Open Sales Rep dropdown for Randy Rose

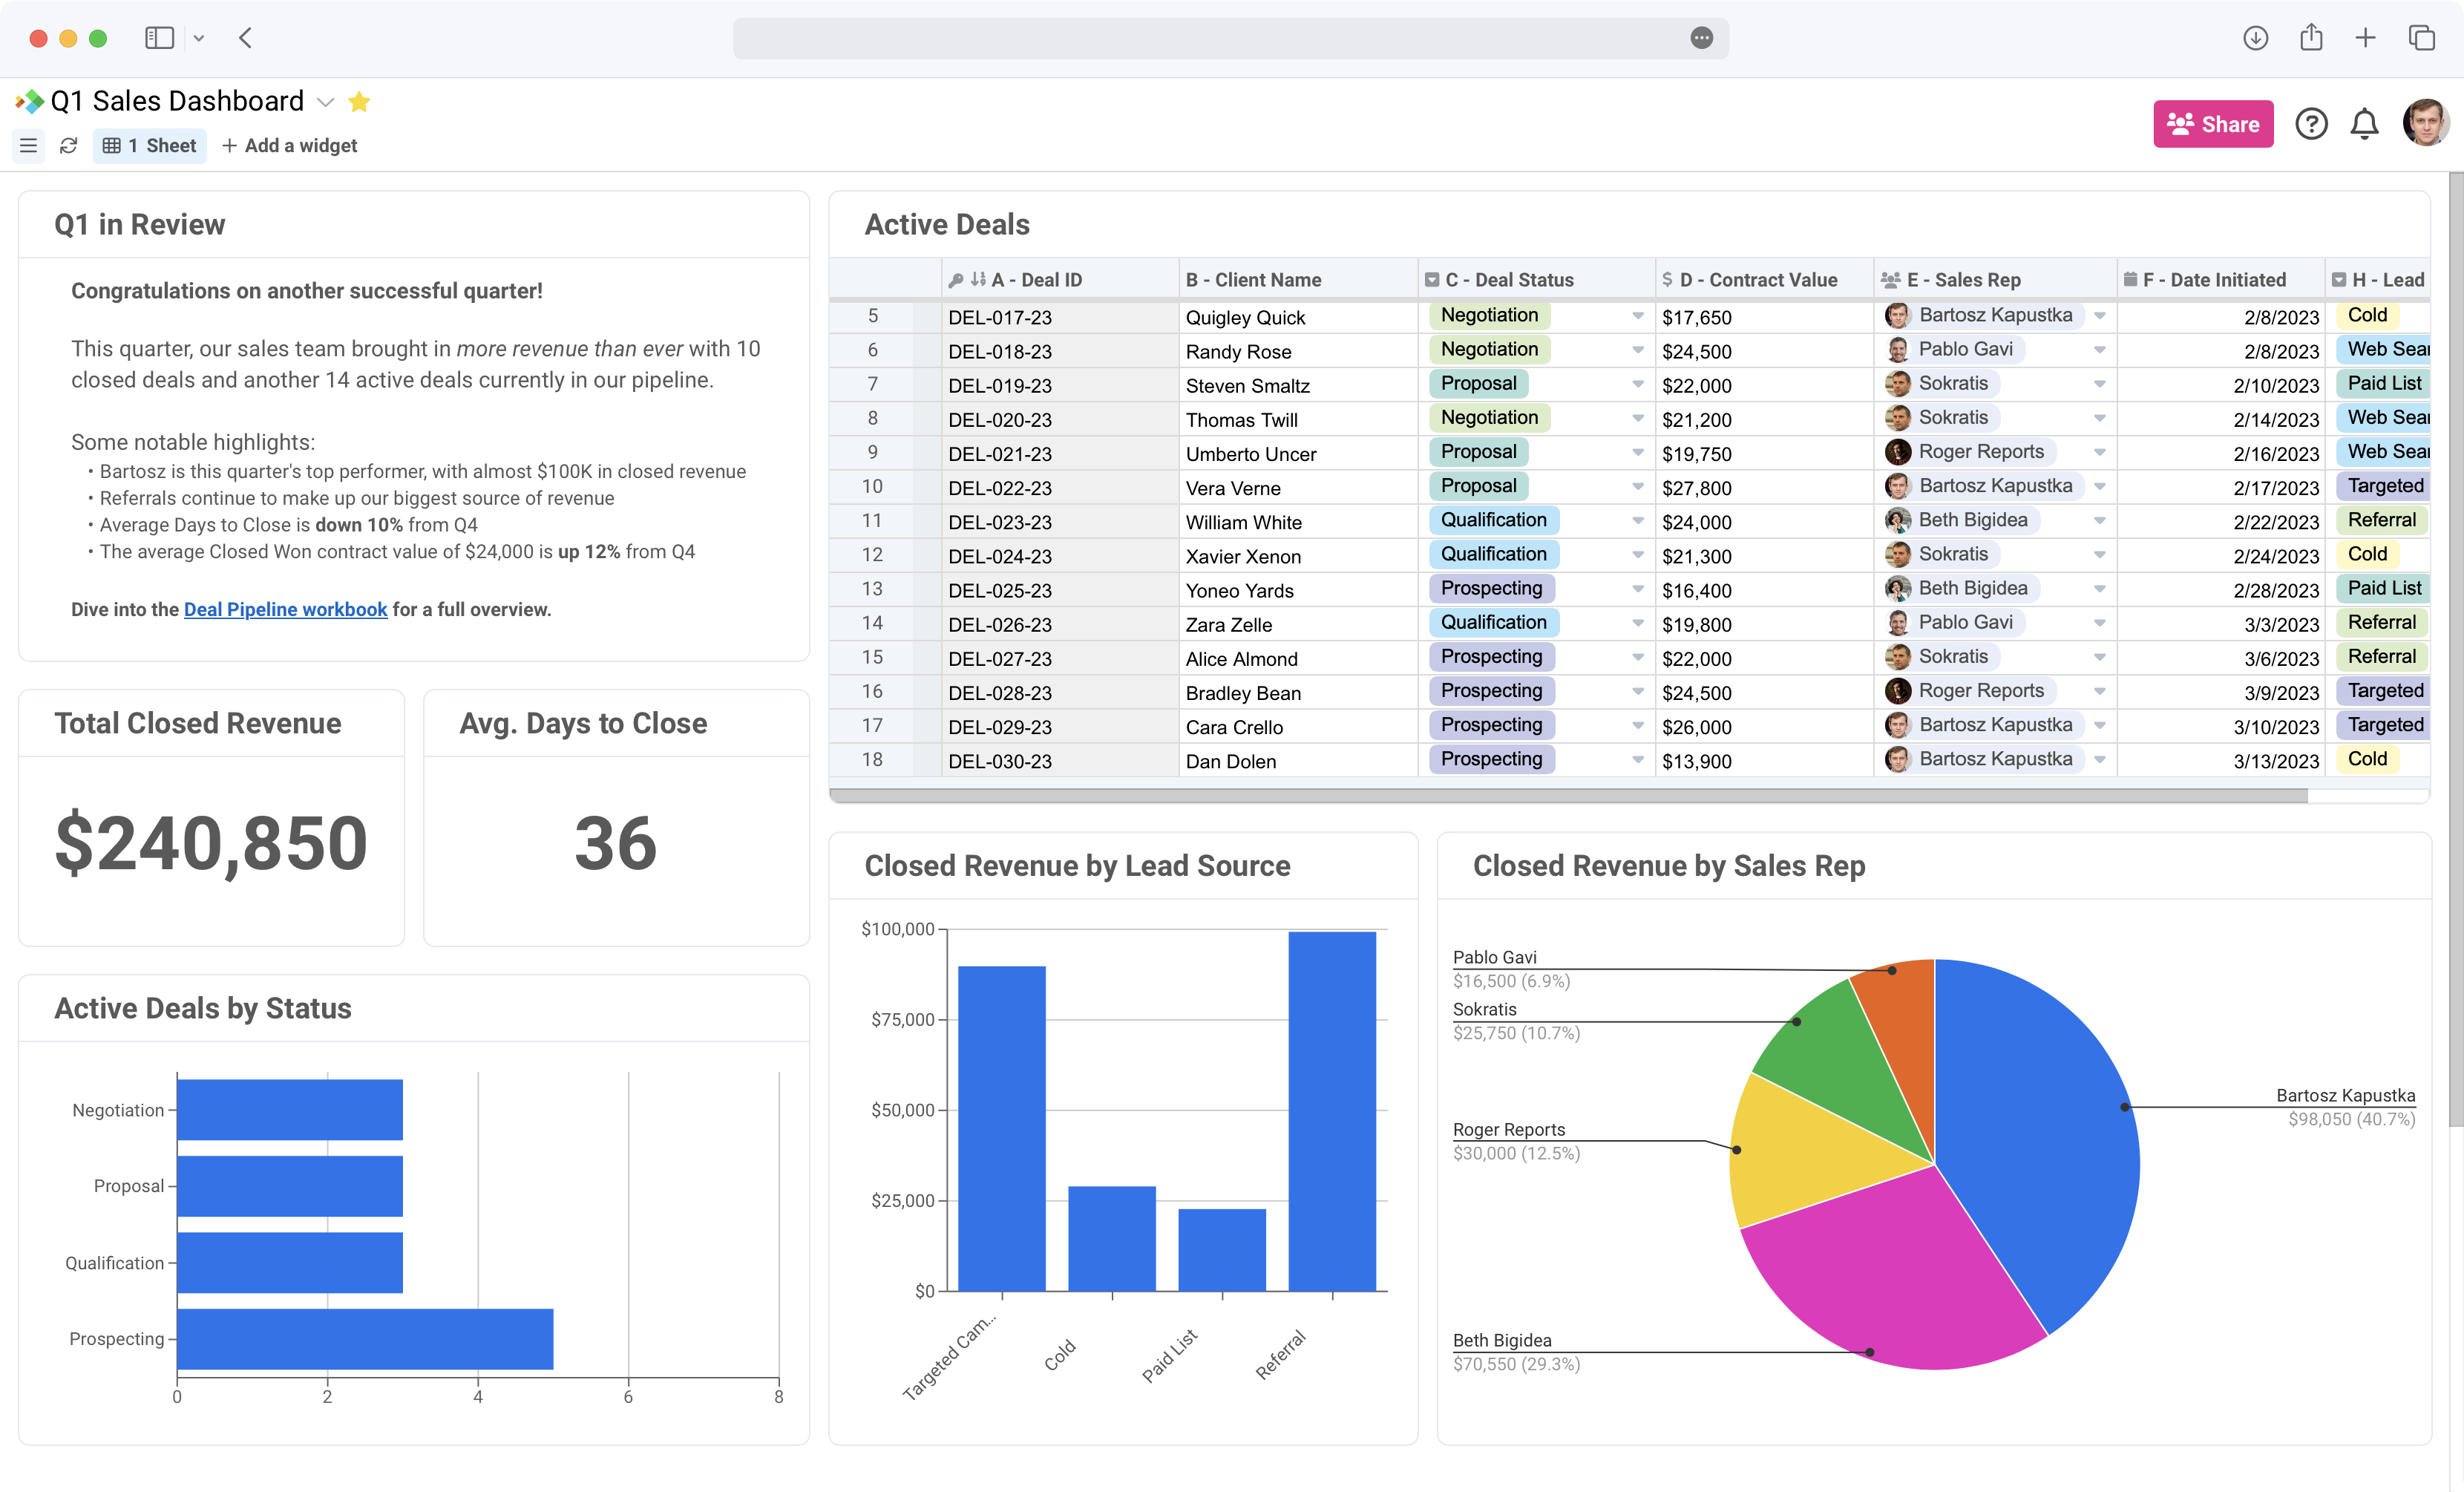tap(2099, 350)
